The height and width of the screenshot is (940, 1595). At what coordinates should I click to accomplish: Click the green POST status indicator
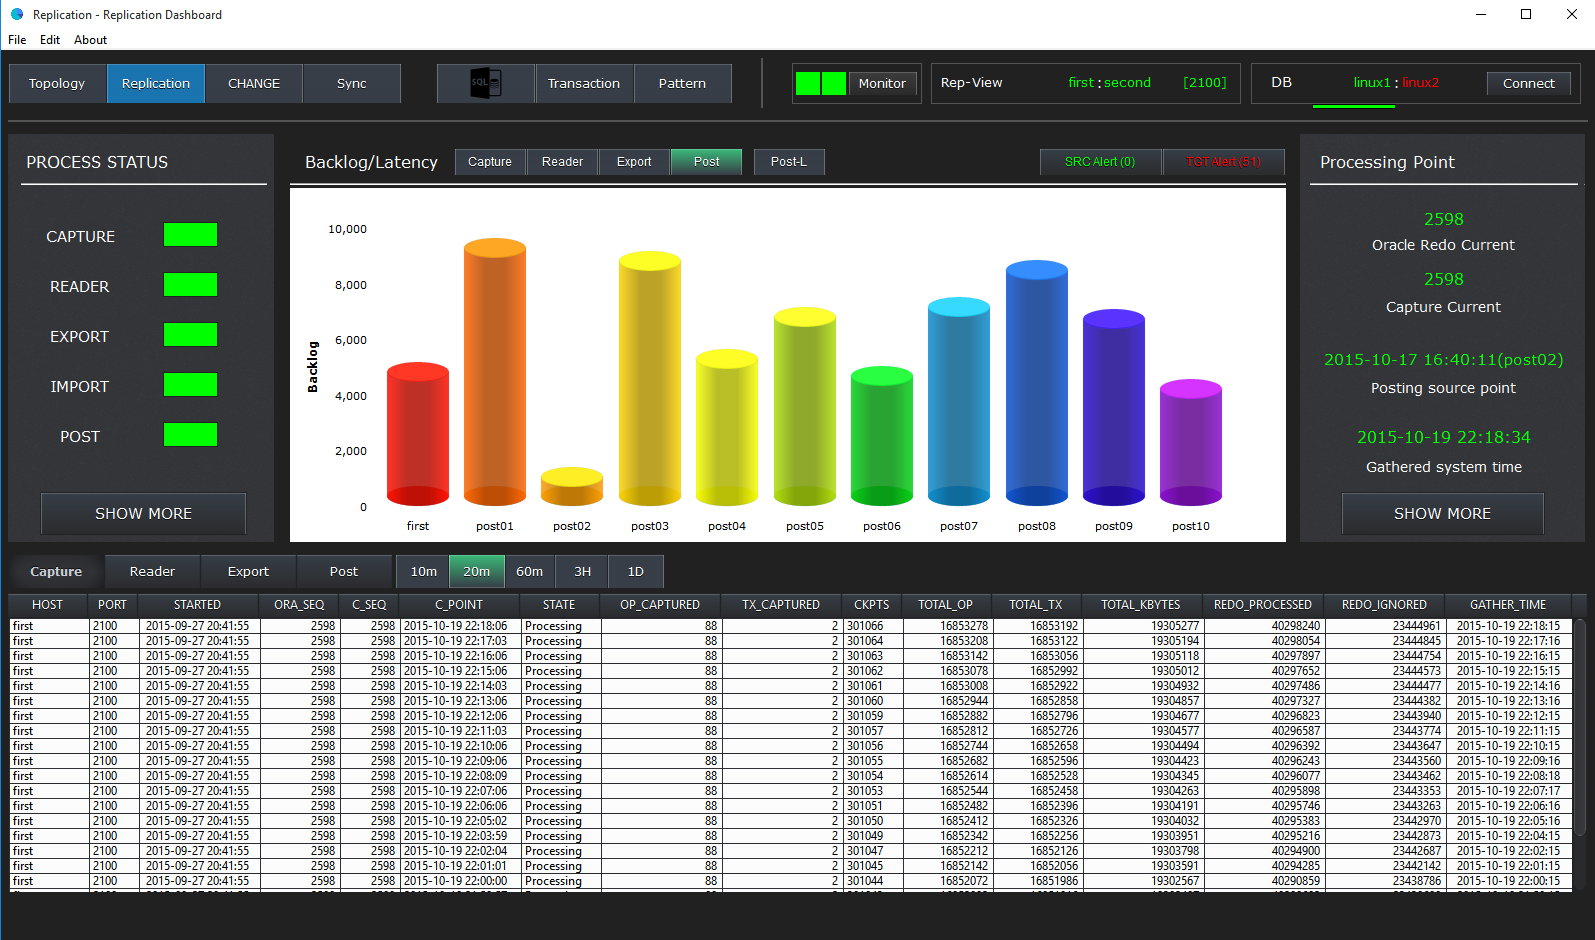click(190, 435)
